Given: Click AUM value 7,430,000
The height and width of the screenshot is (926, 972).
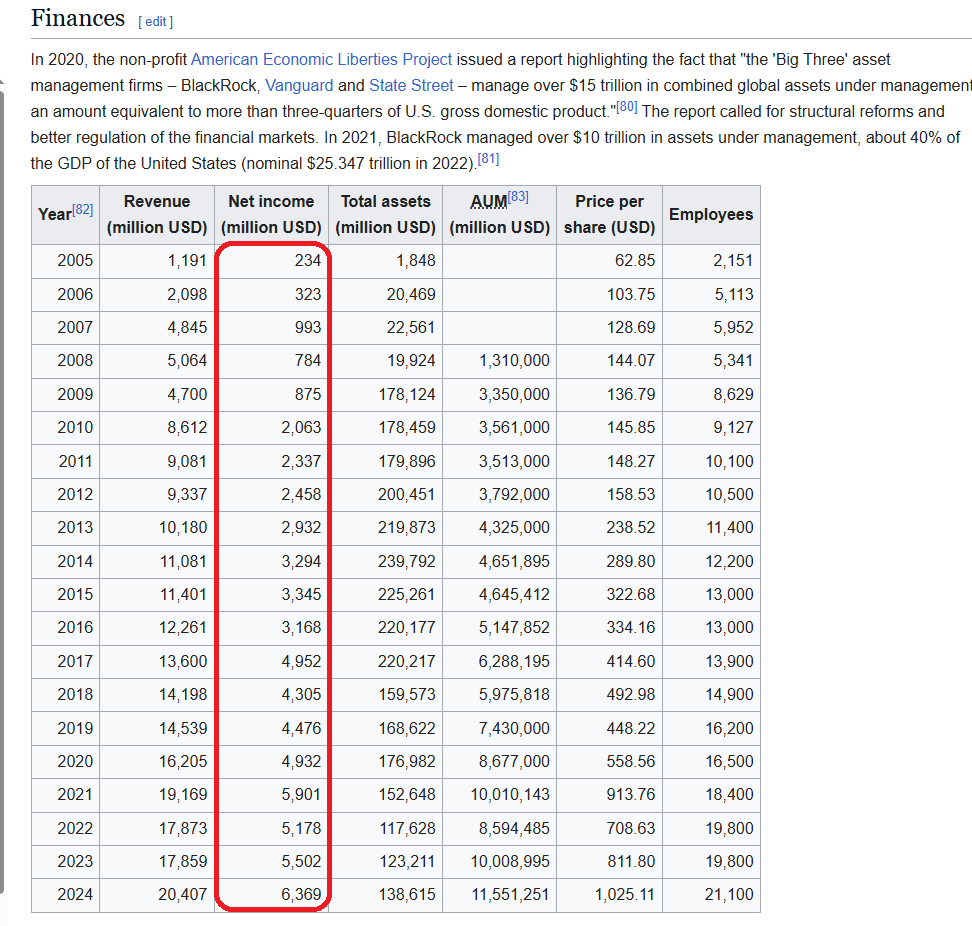Looking at the screenshot, I should [515, 728].
